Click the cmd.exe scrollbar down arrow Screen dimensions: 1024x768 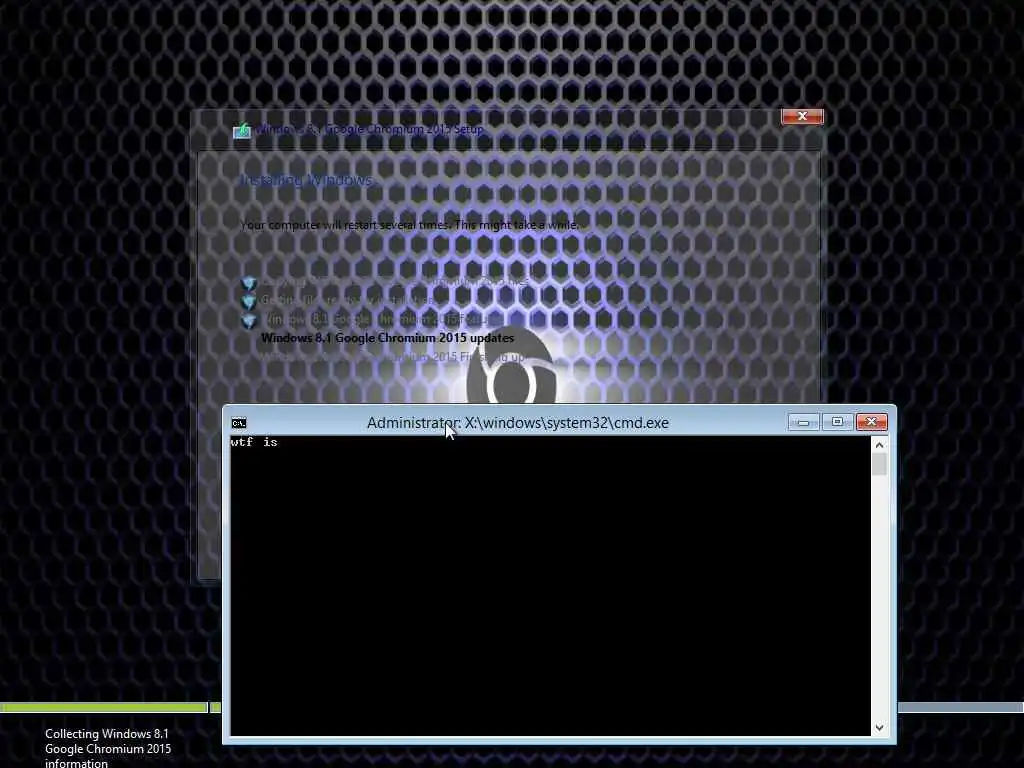point(879,728)
